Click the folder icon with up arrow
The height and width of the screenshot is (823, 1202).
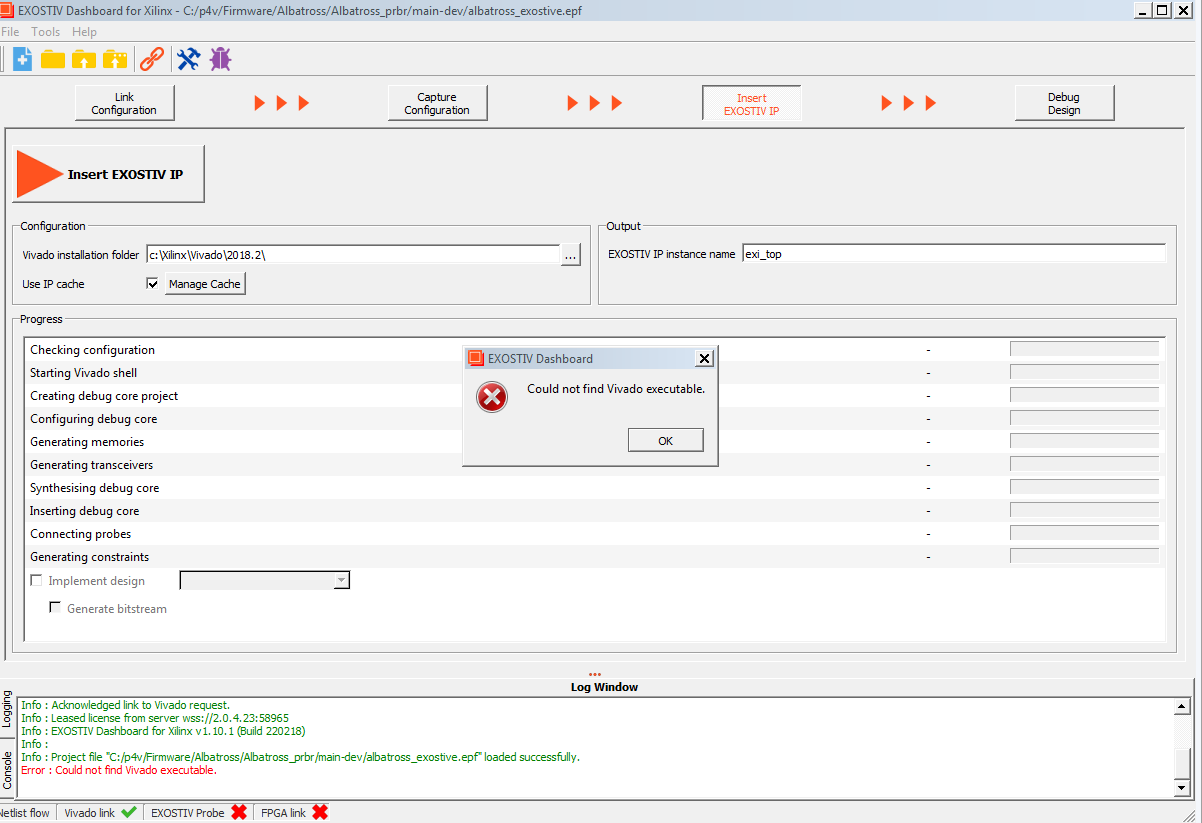click(84, 59)
